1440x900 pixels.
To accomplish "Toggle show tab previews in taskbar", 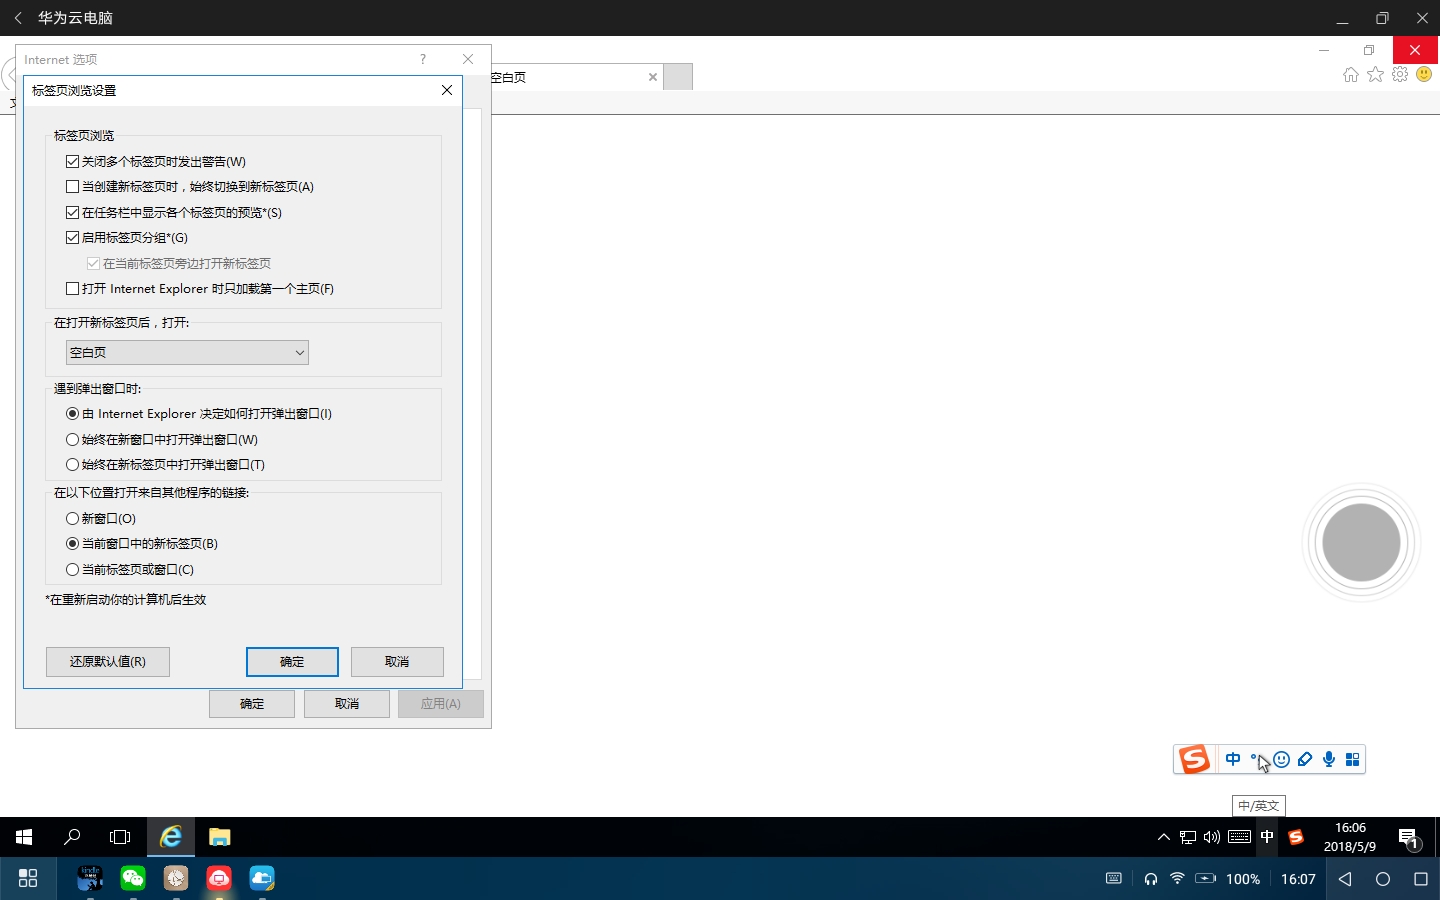I will (x=173, y=212).
